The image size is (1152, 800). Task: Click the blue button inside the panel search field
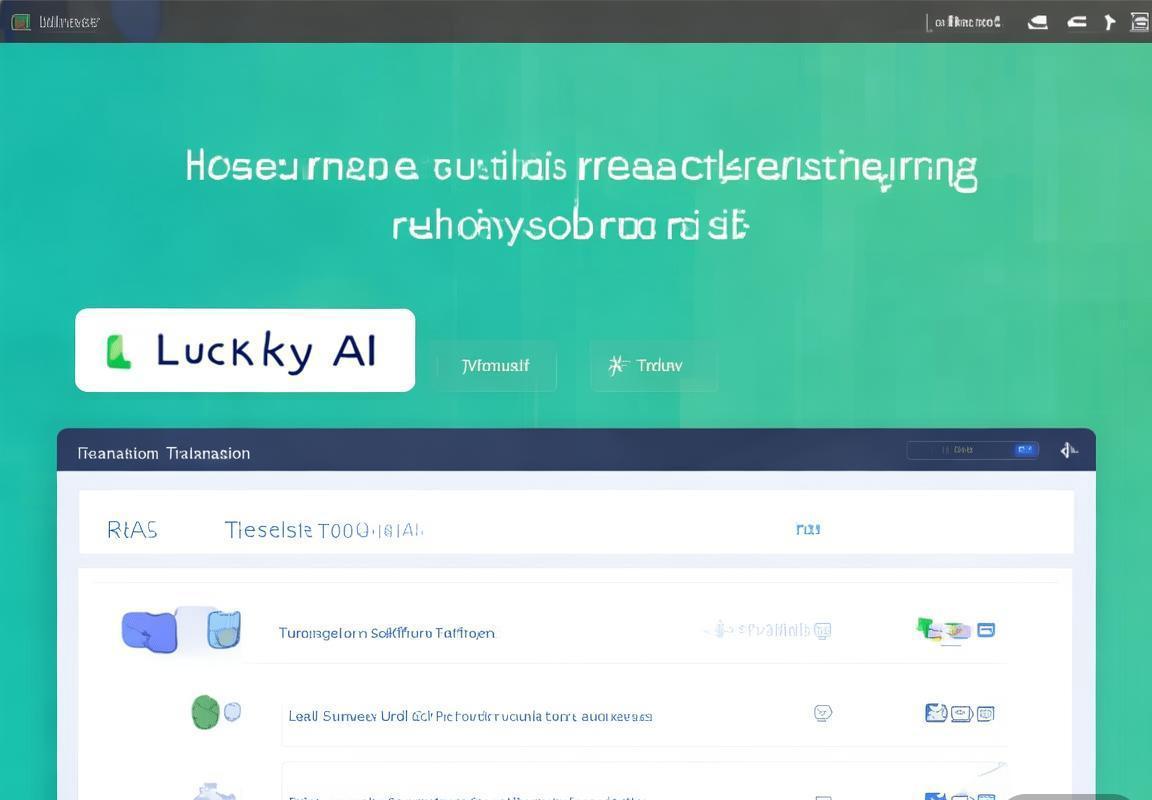1025,450
